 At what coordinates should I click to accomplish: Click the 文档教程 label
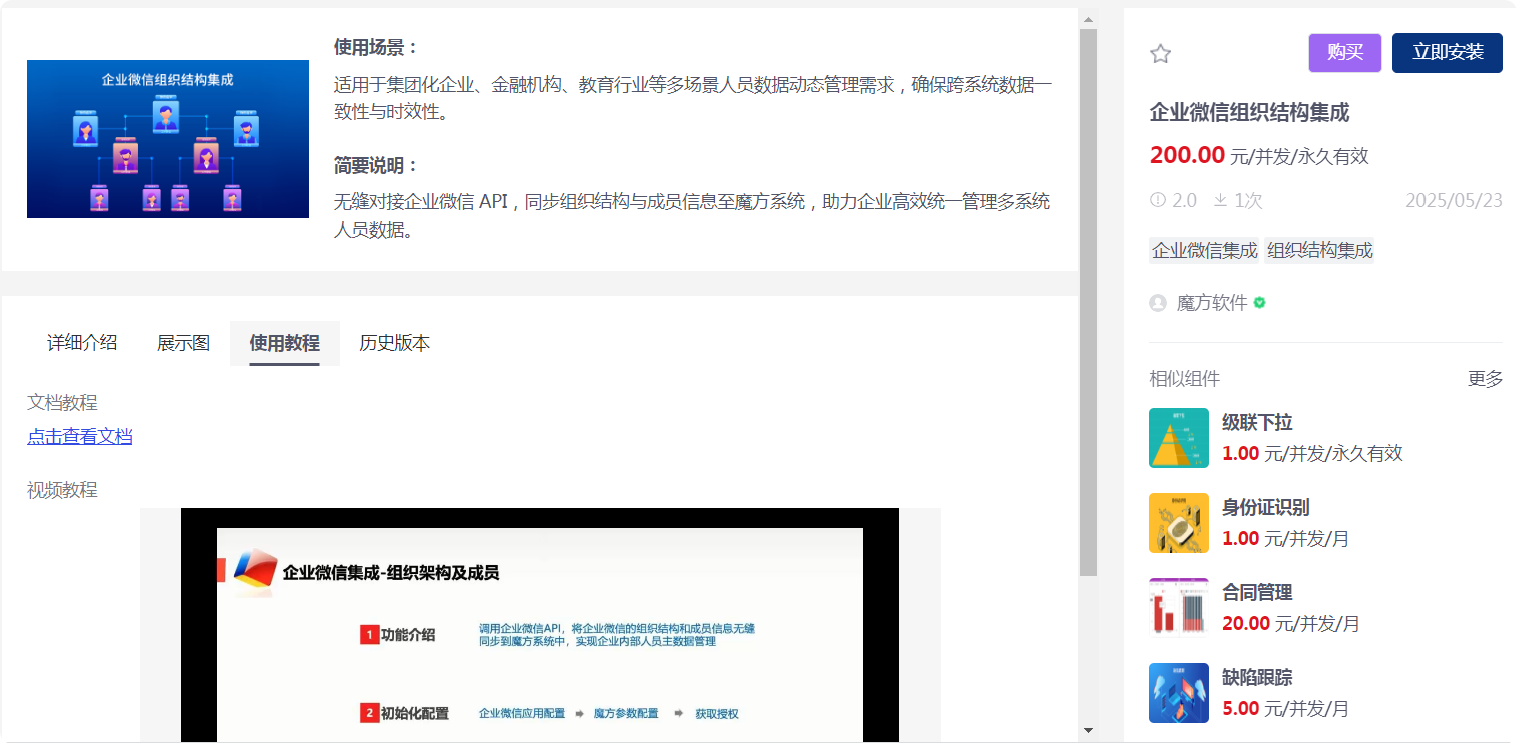point(62,403)
